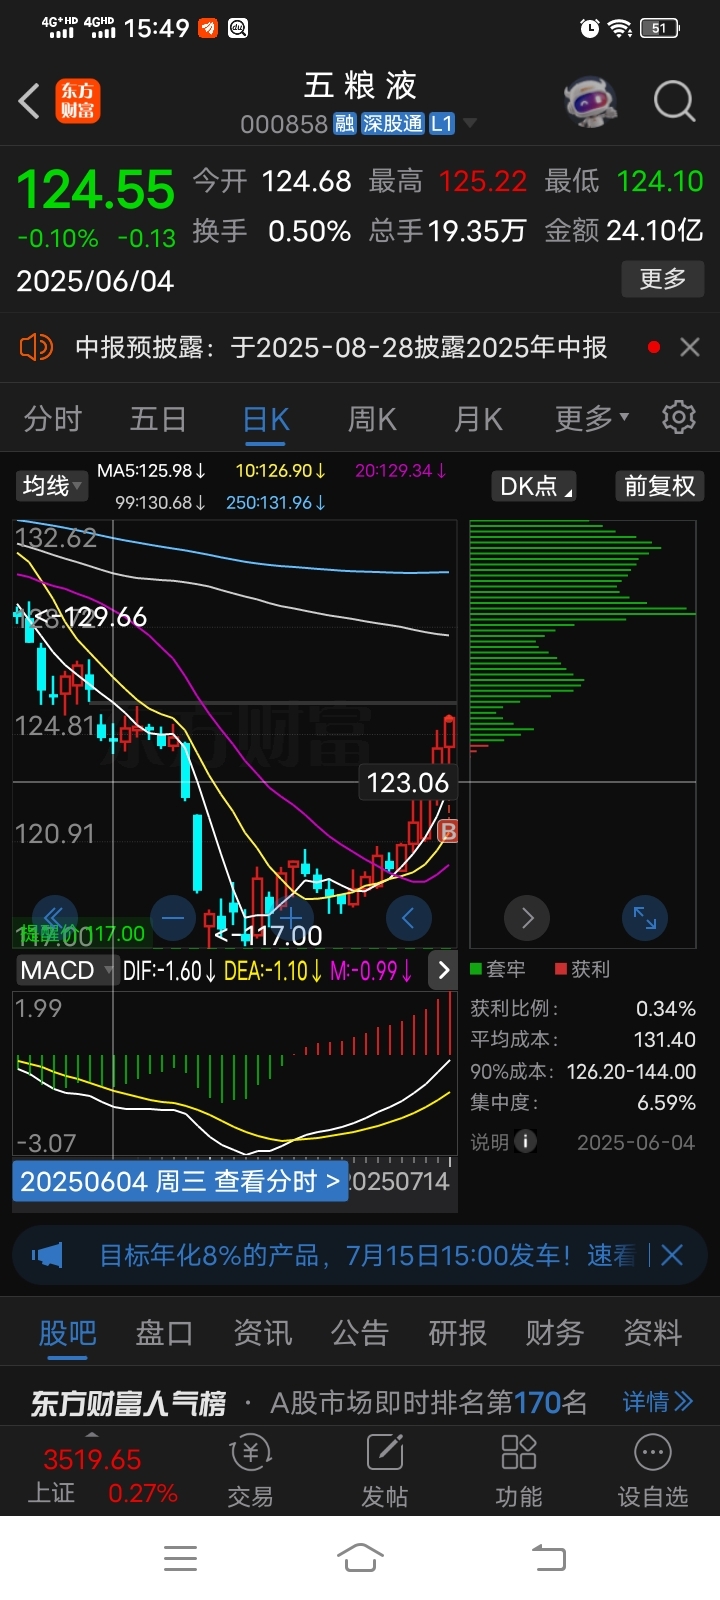The height and width of the screenshot is (1600, 720).
Task: Tap the 123.06 crosshair price label
Action: tap(408, 782)
